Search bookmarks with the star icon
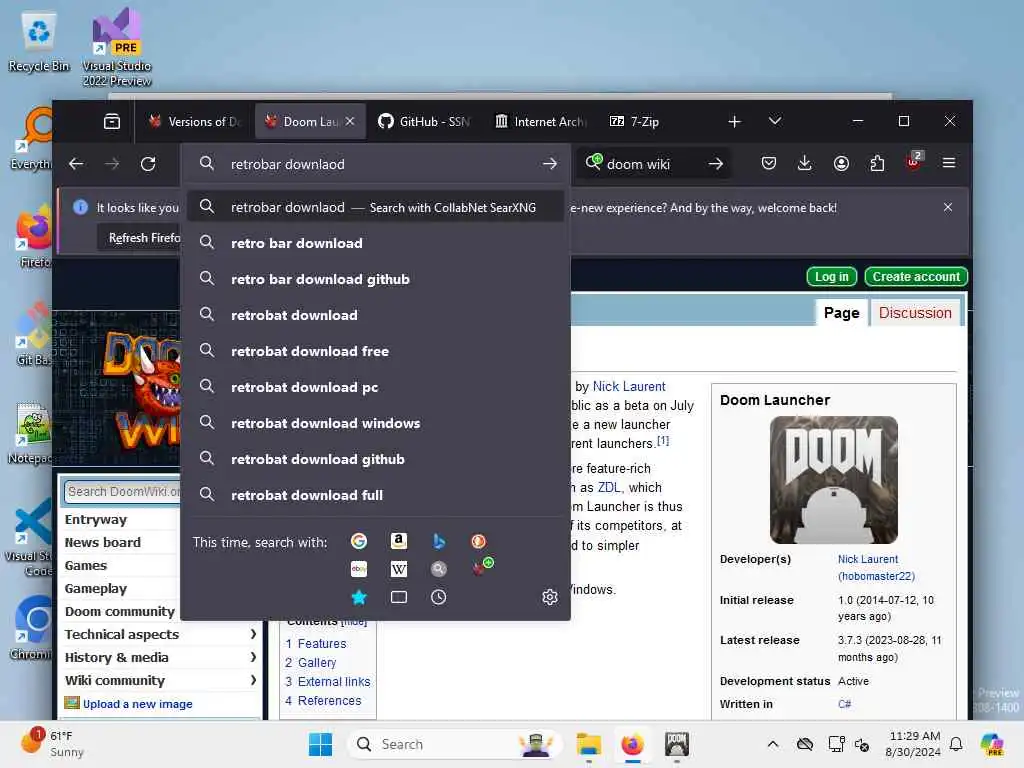 click(359, 597)
